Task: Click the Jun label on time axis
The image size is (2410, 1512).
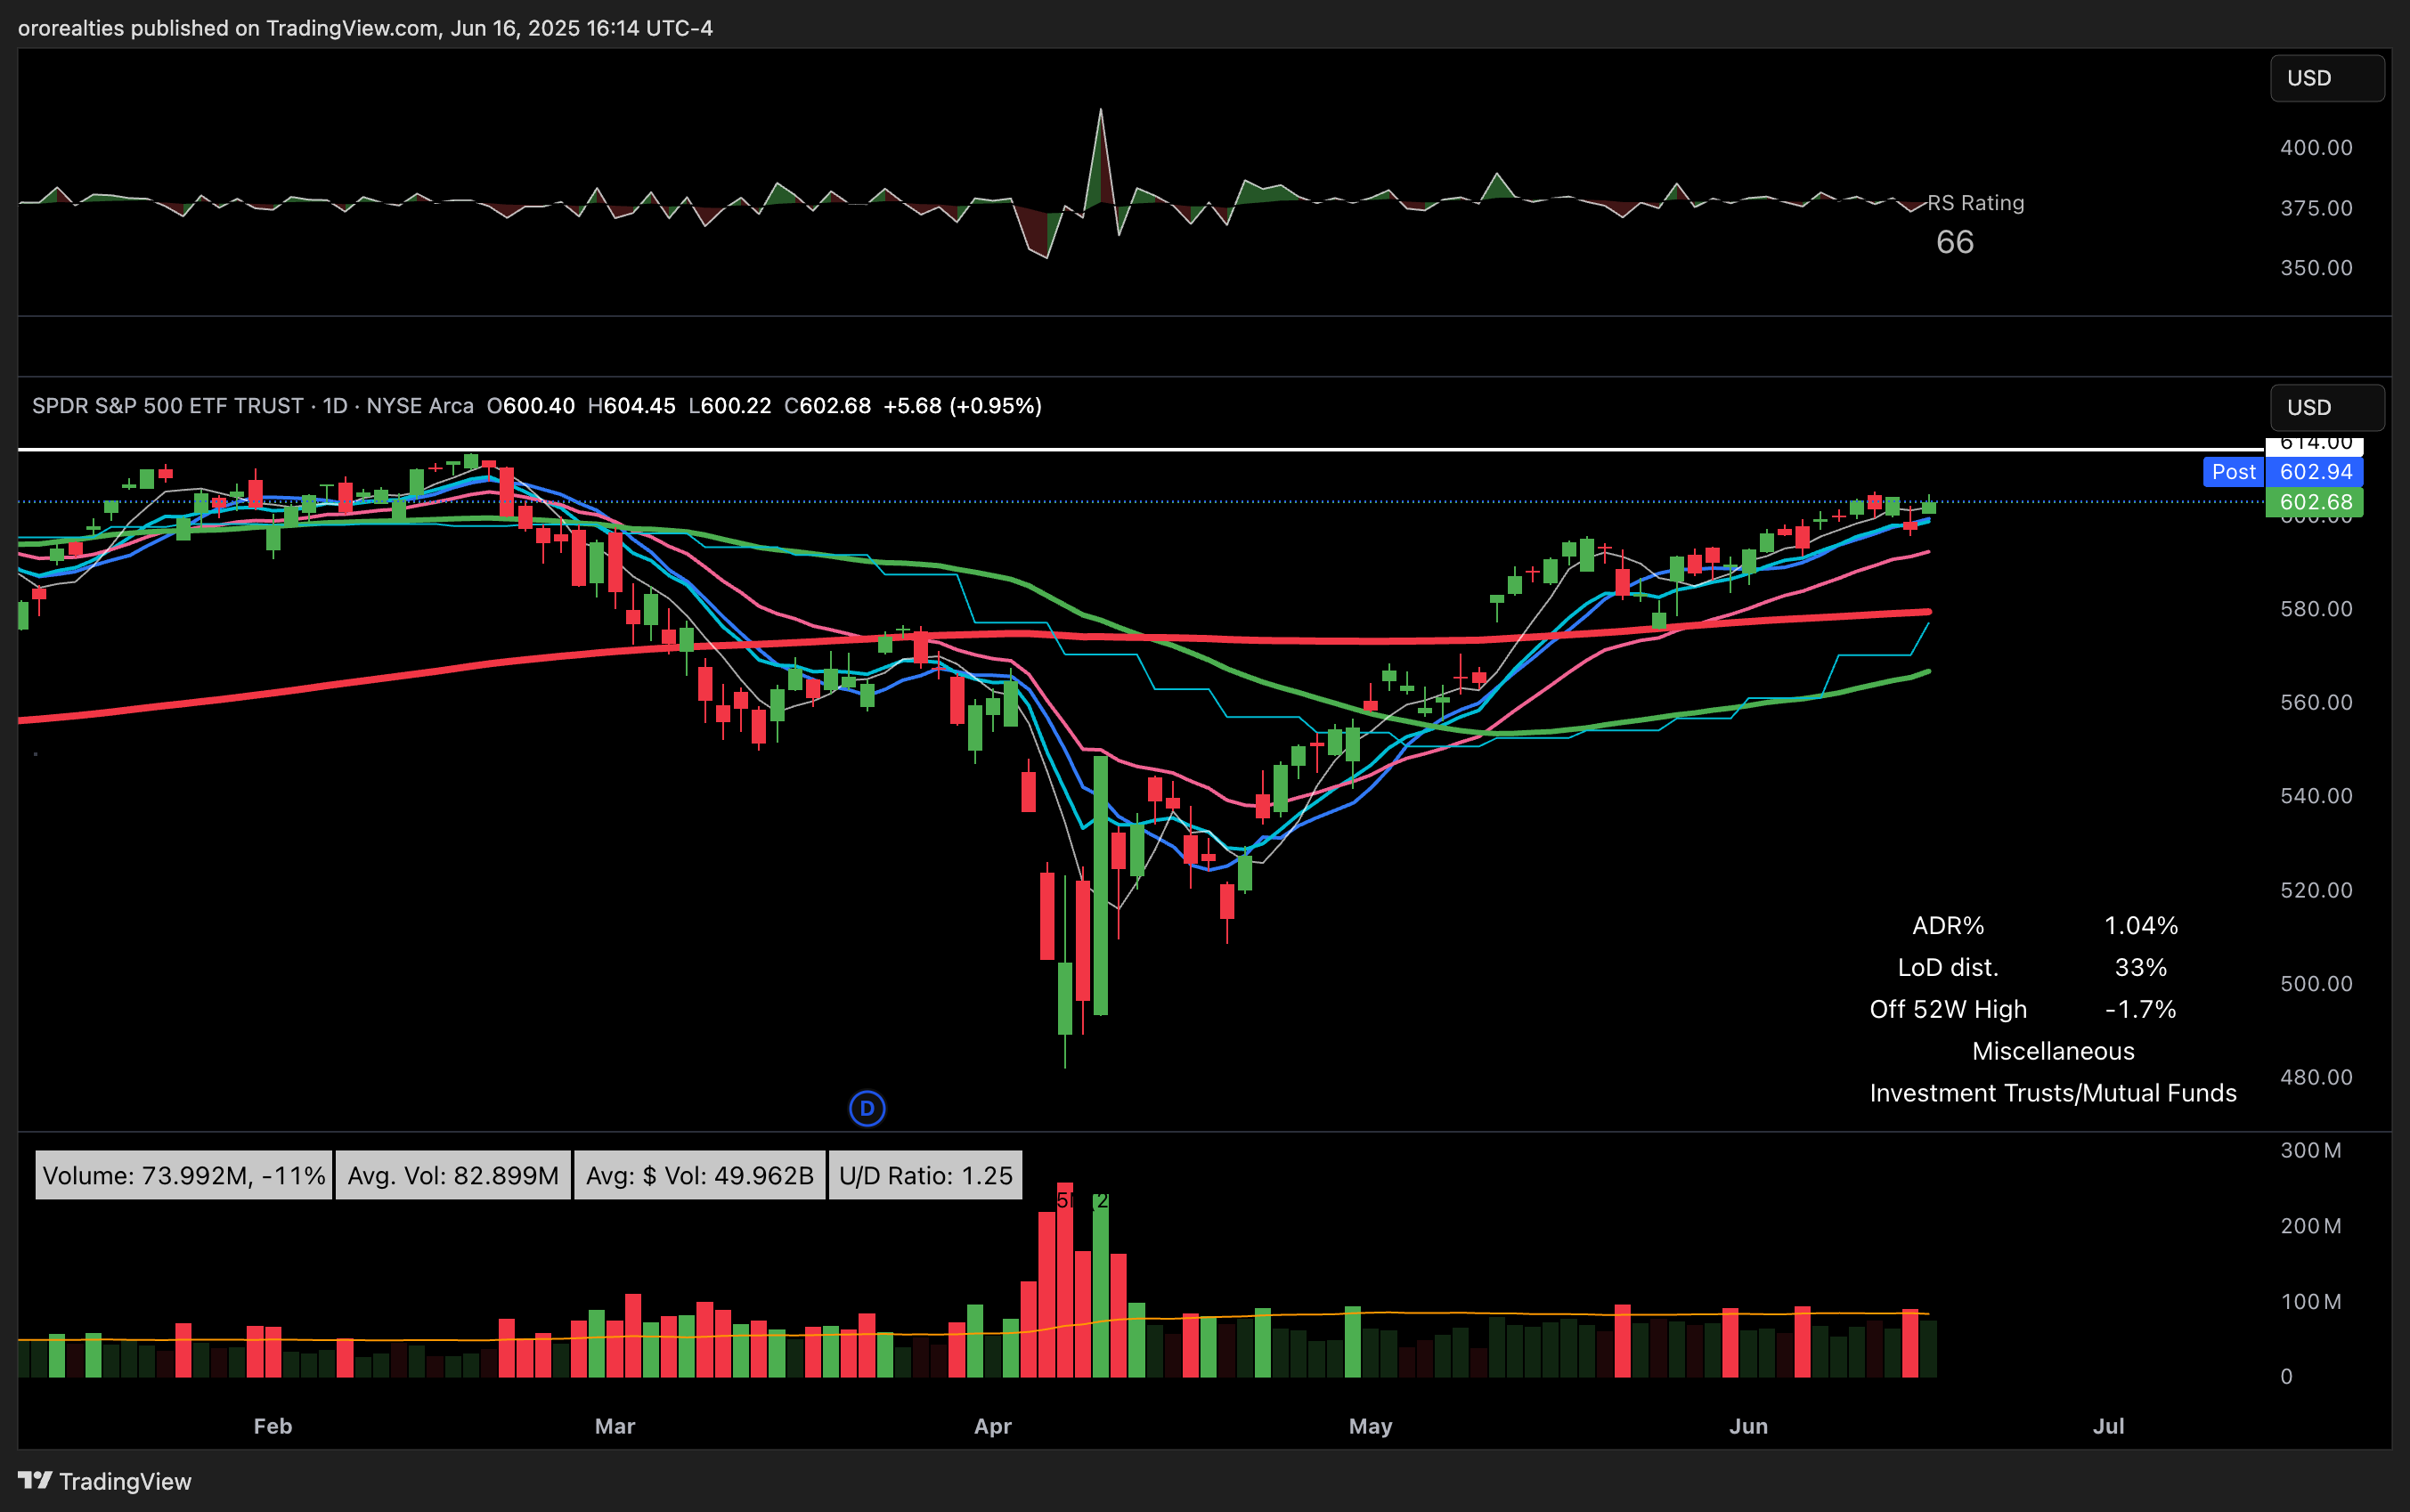Action: pyautogui.click(x=1748, y=1426)
